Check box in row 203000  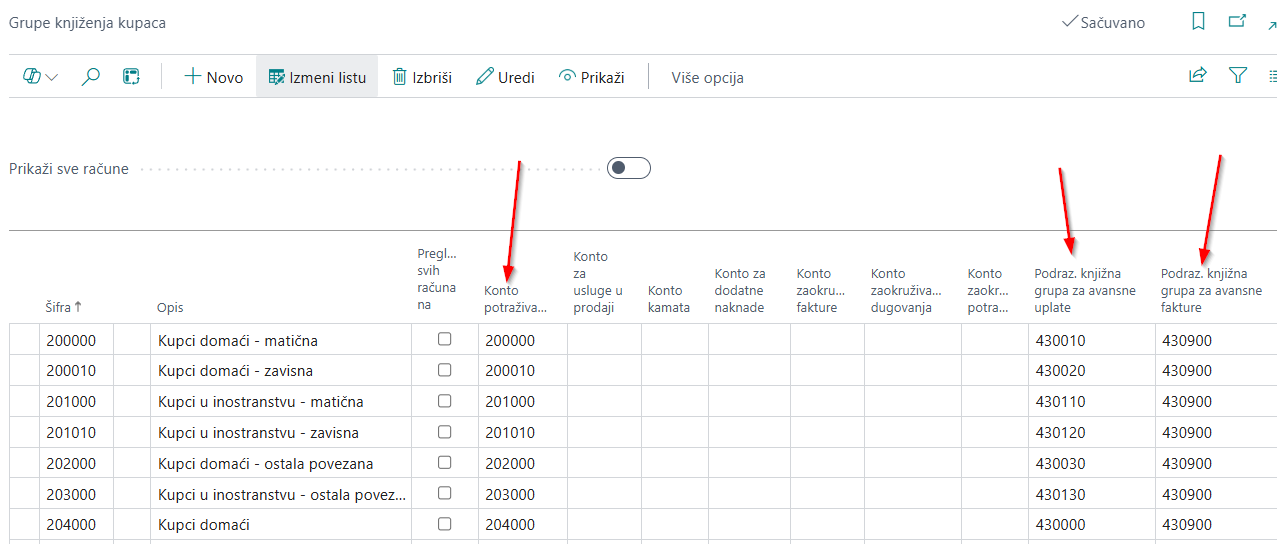click(x=444, y=493)
